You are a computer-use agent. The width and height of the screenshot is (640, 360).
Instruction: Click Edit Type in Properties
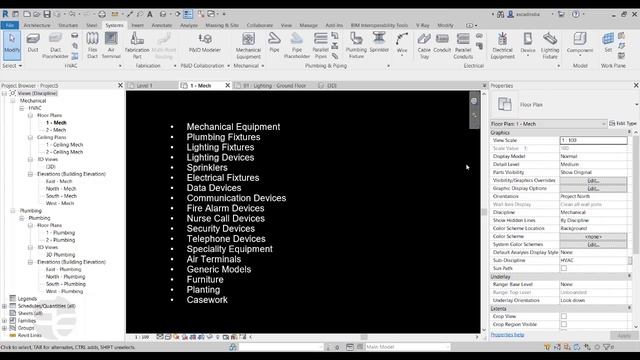[623, 123]
